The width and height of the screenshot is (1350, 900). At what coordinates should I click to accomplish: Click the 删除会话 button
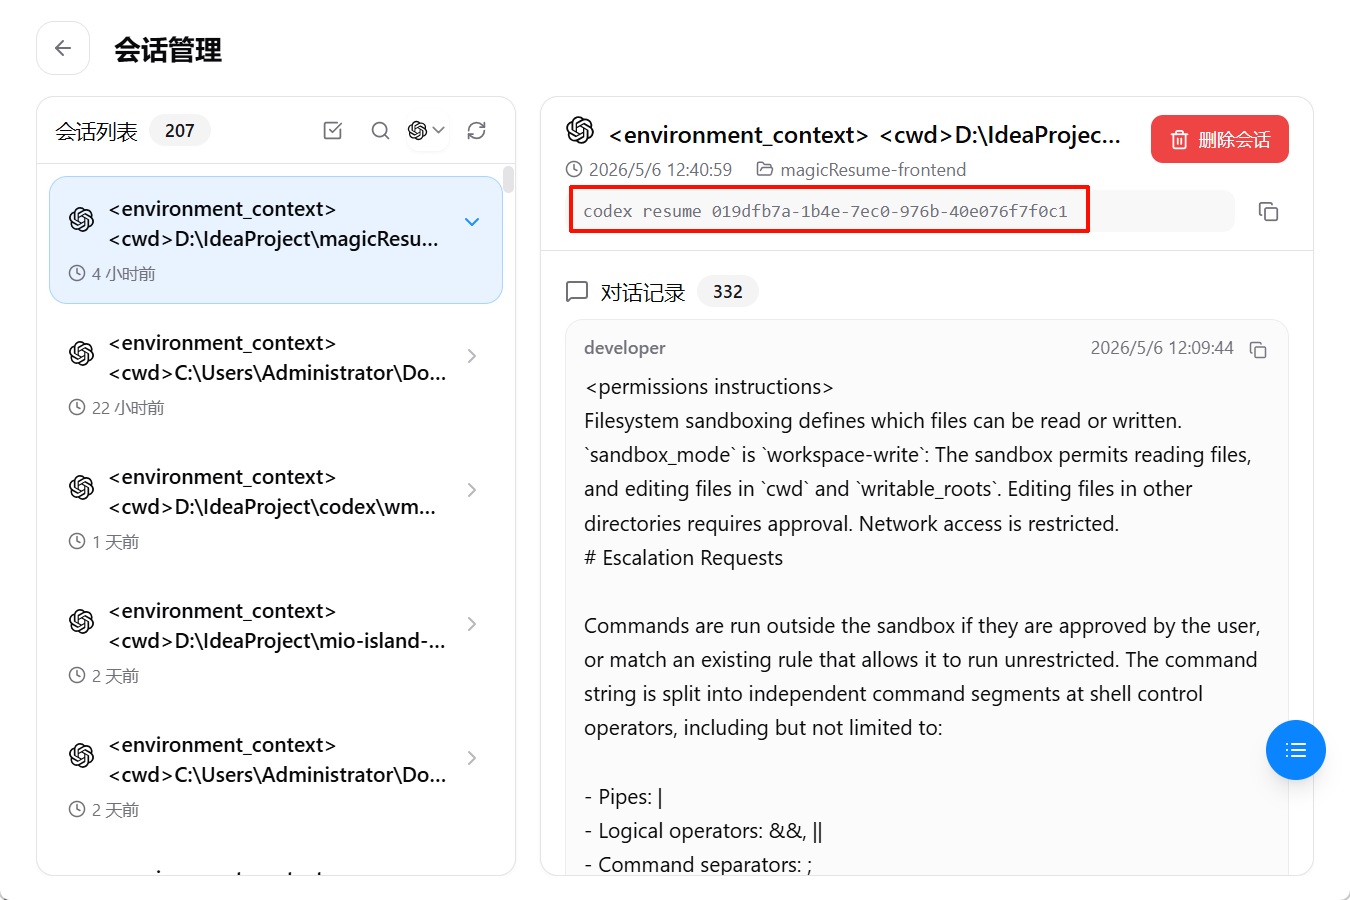pos(1220,139)
